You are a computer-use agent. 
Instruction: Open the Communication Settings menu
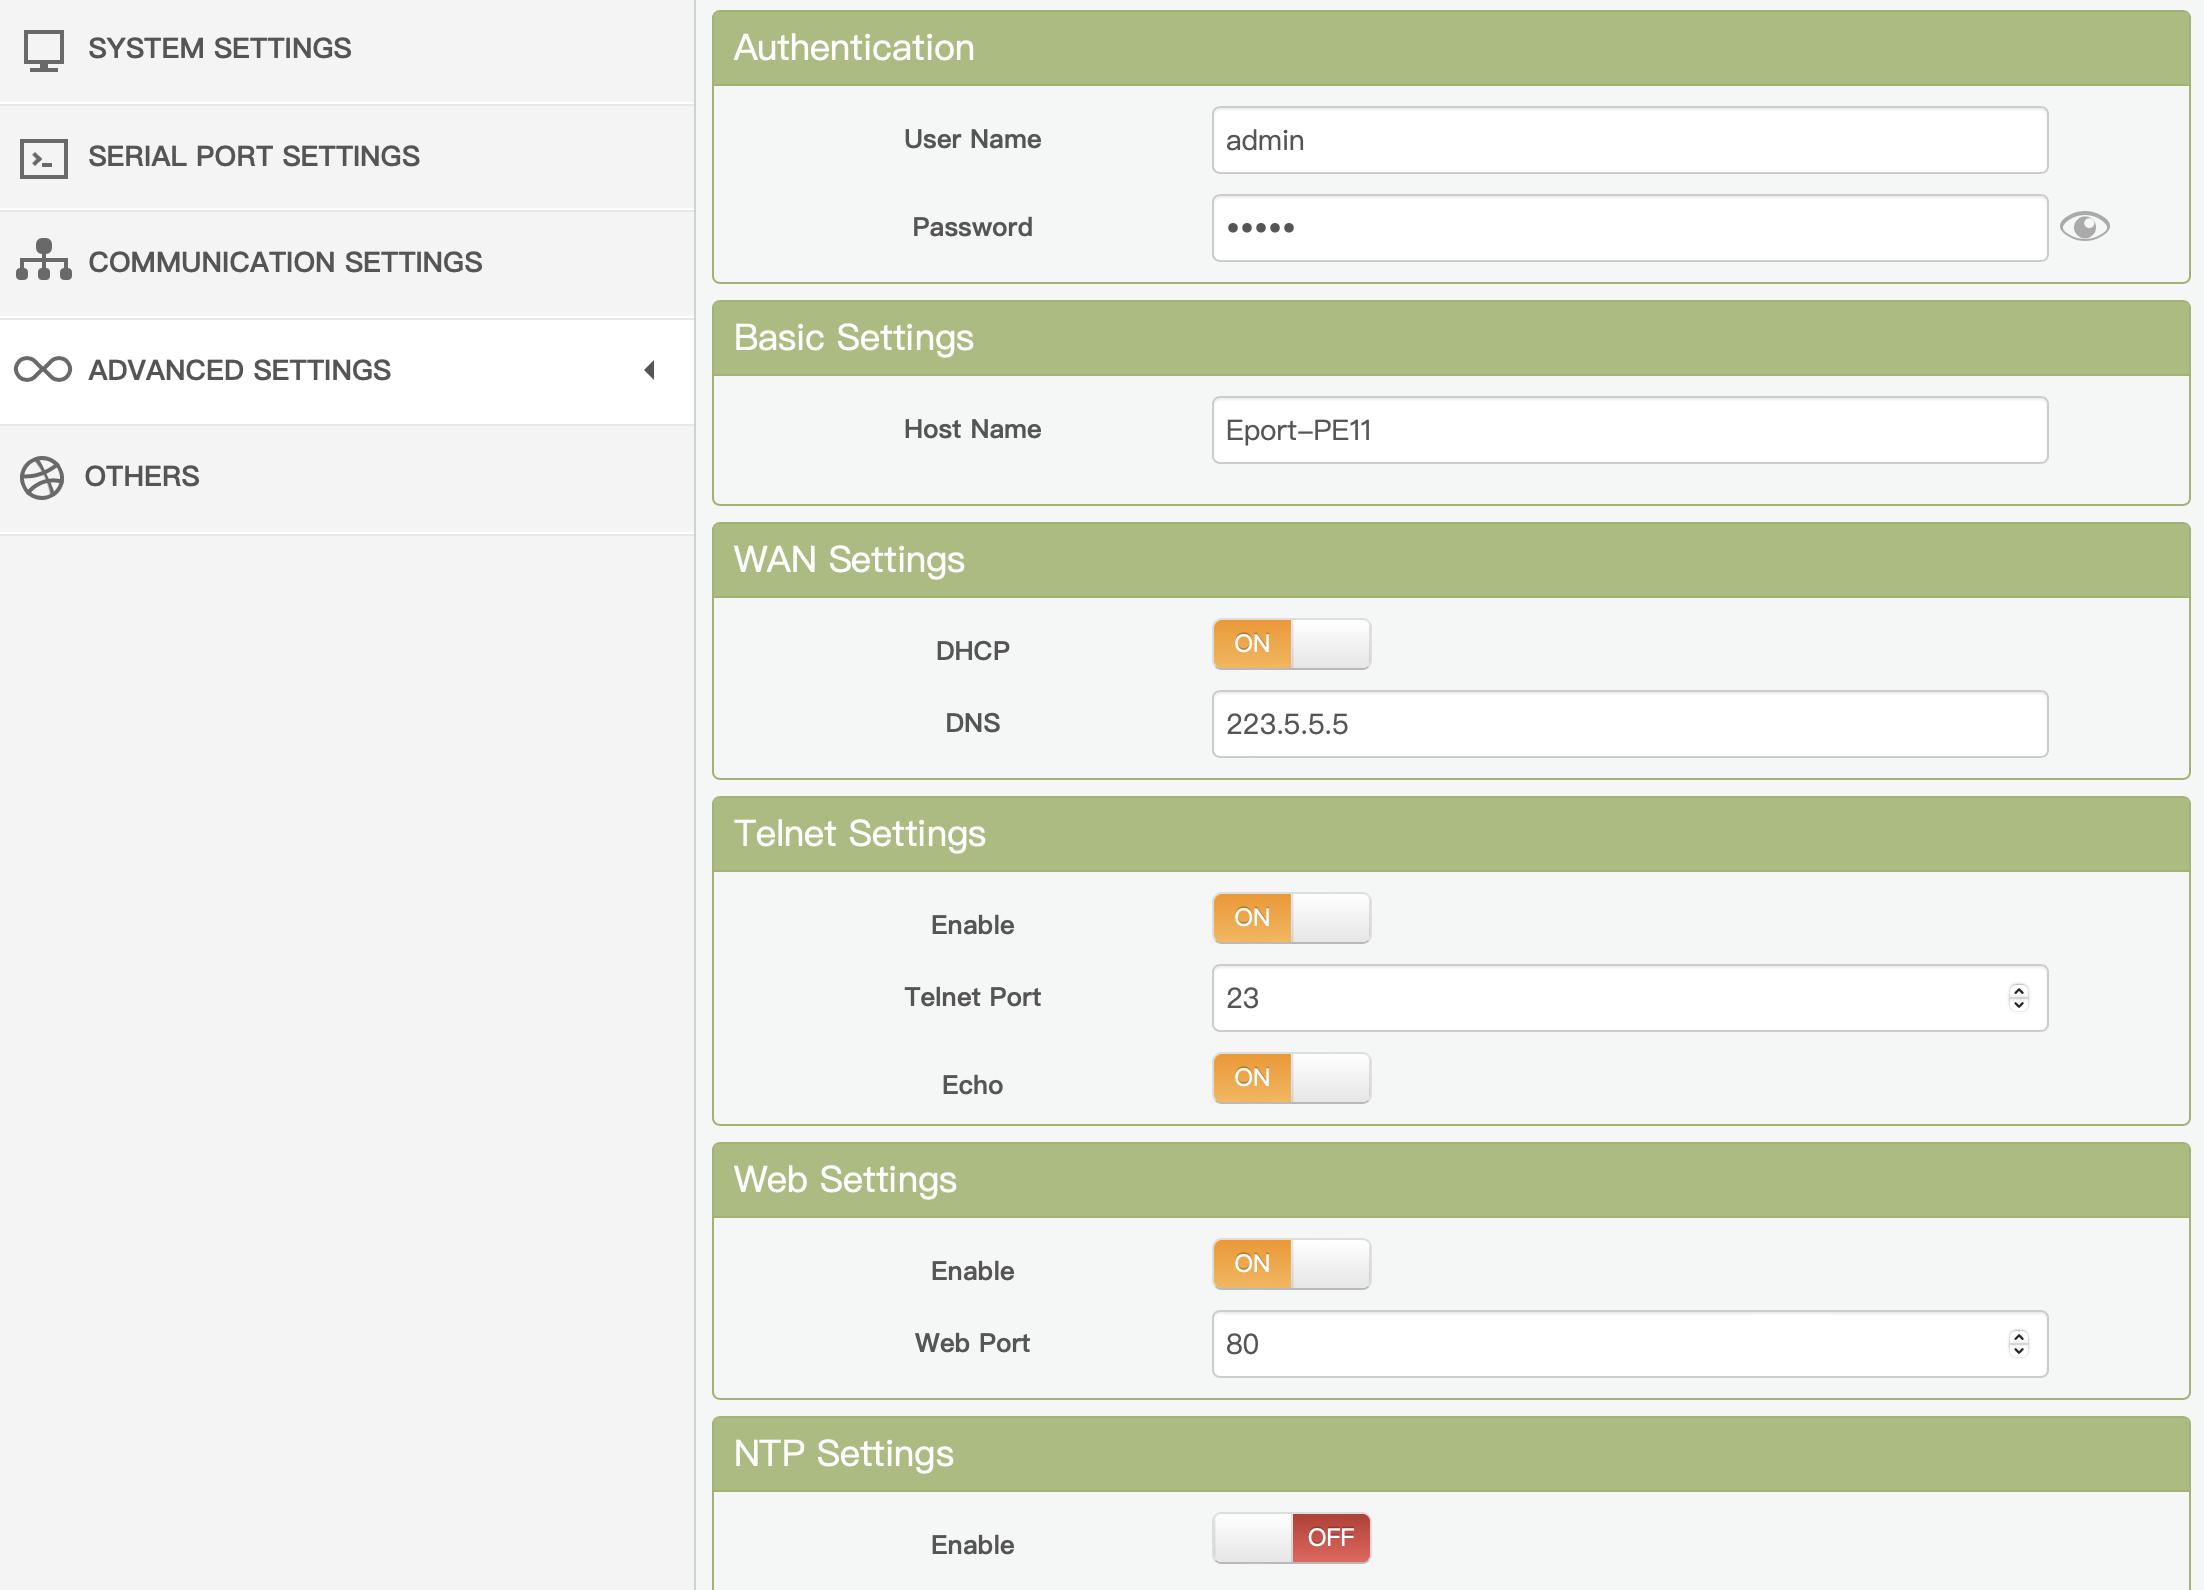(285, 262)
